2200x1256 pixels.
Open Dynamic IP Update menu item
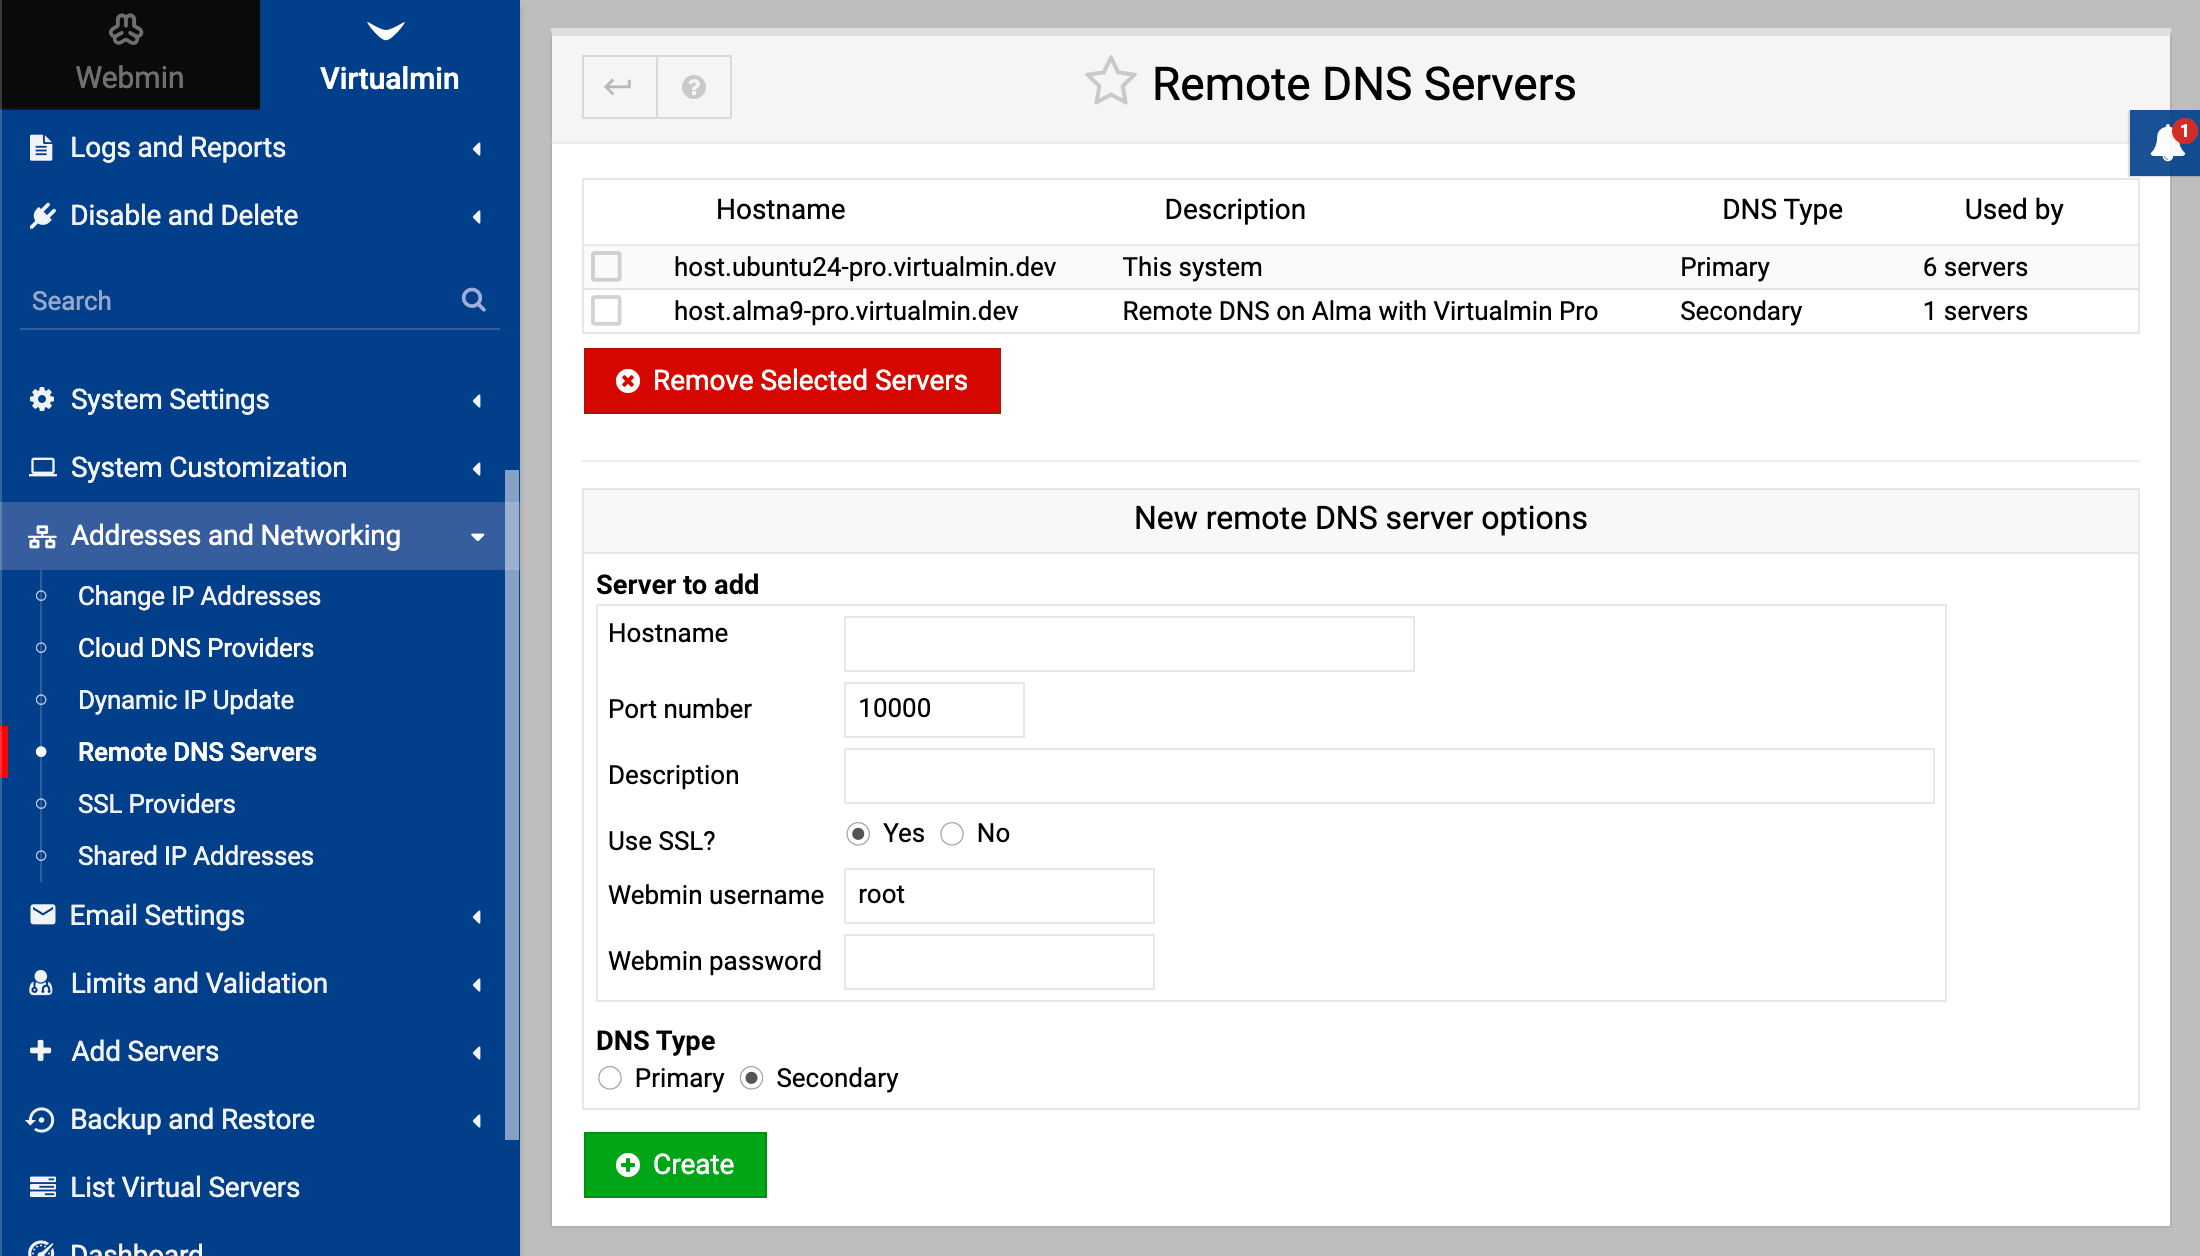(186, 700)
